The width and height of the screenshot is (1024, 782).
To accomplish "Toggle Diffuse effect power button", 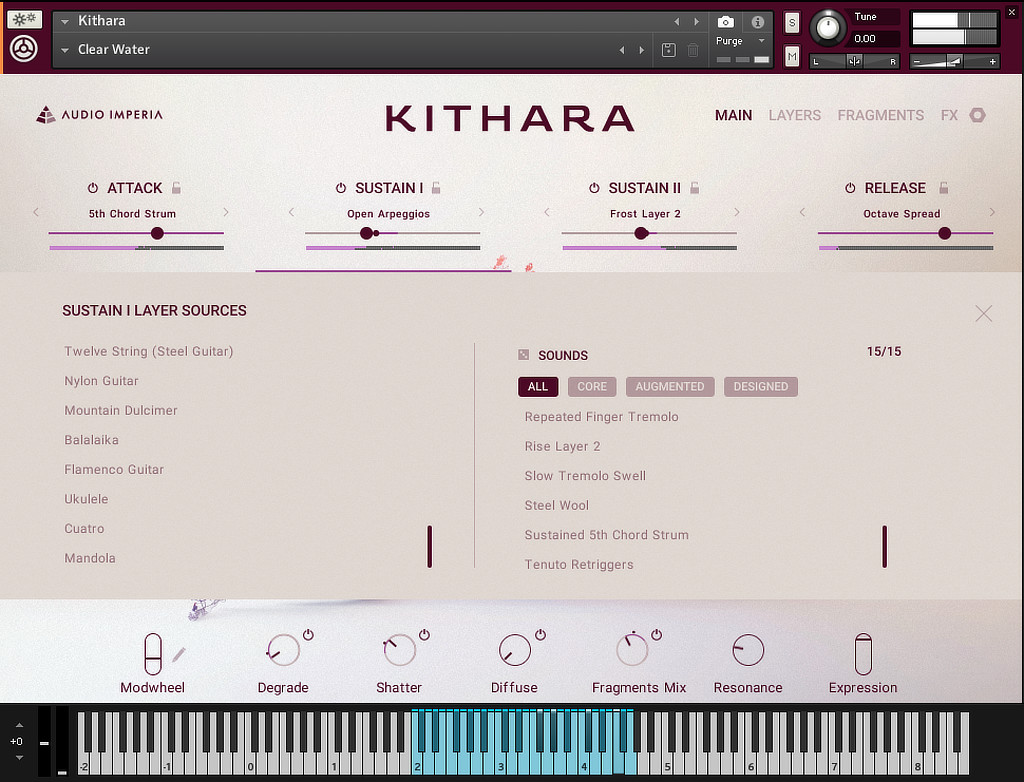I will tap(541, 634).
